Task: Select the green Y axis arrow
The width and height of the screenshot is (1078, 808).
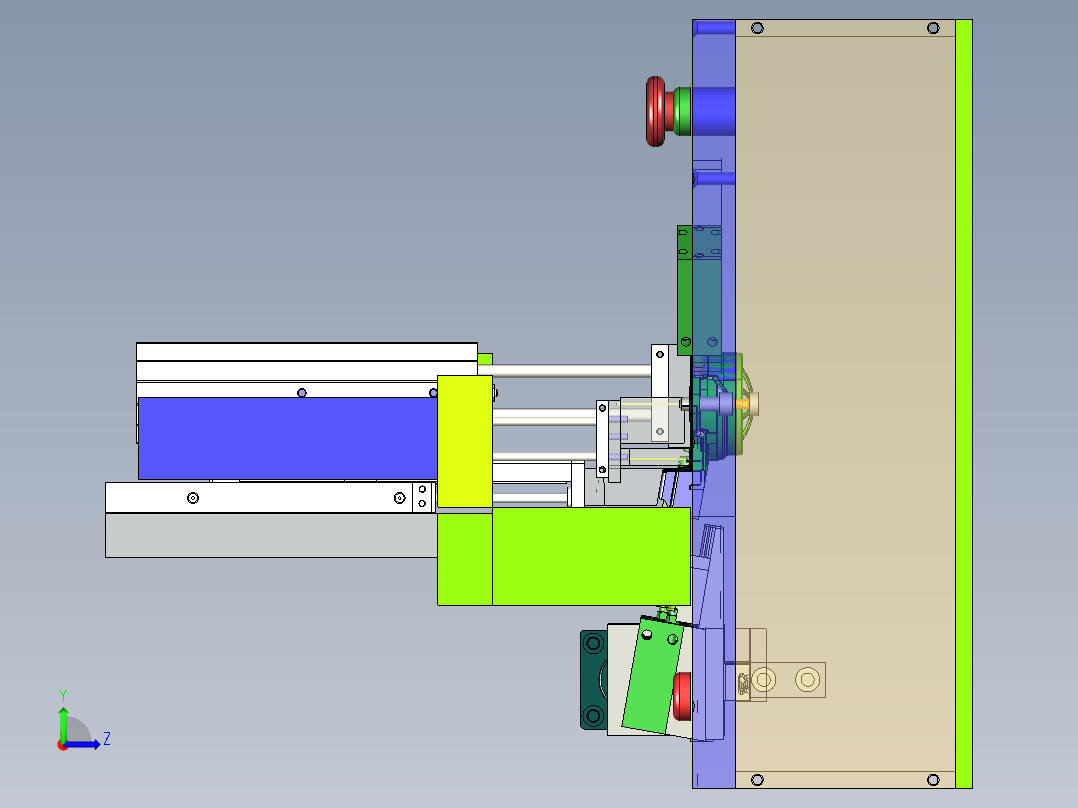Action: (x=63, y=725)
